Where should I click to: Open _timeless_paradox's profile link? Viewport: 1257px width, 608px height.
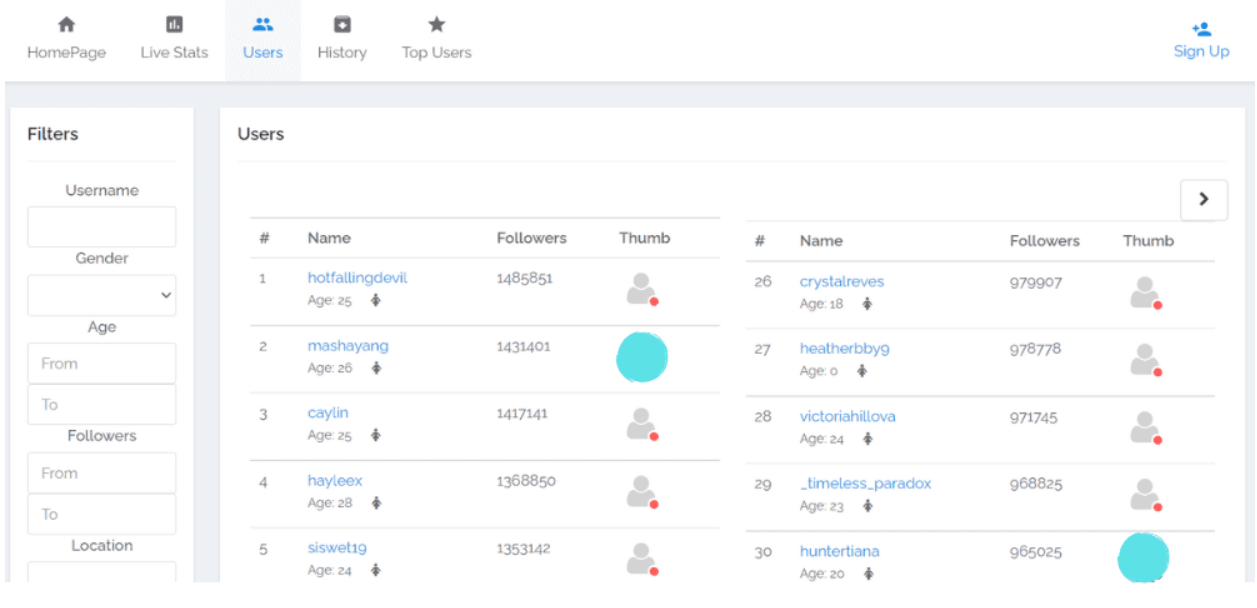865,484
